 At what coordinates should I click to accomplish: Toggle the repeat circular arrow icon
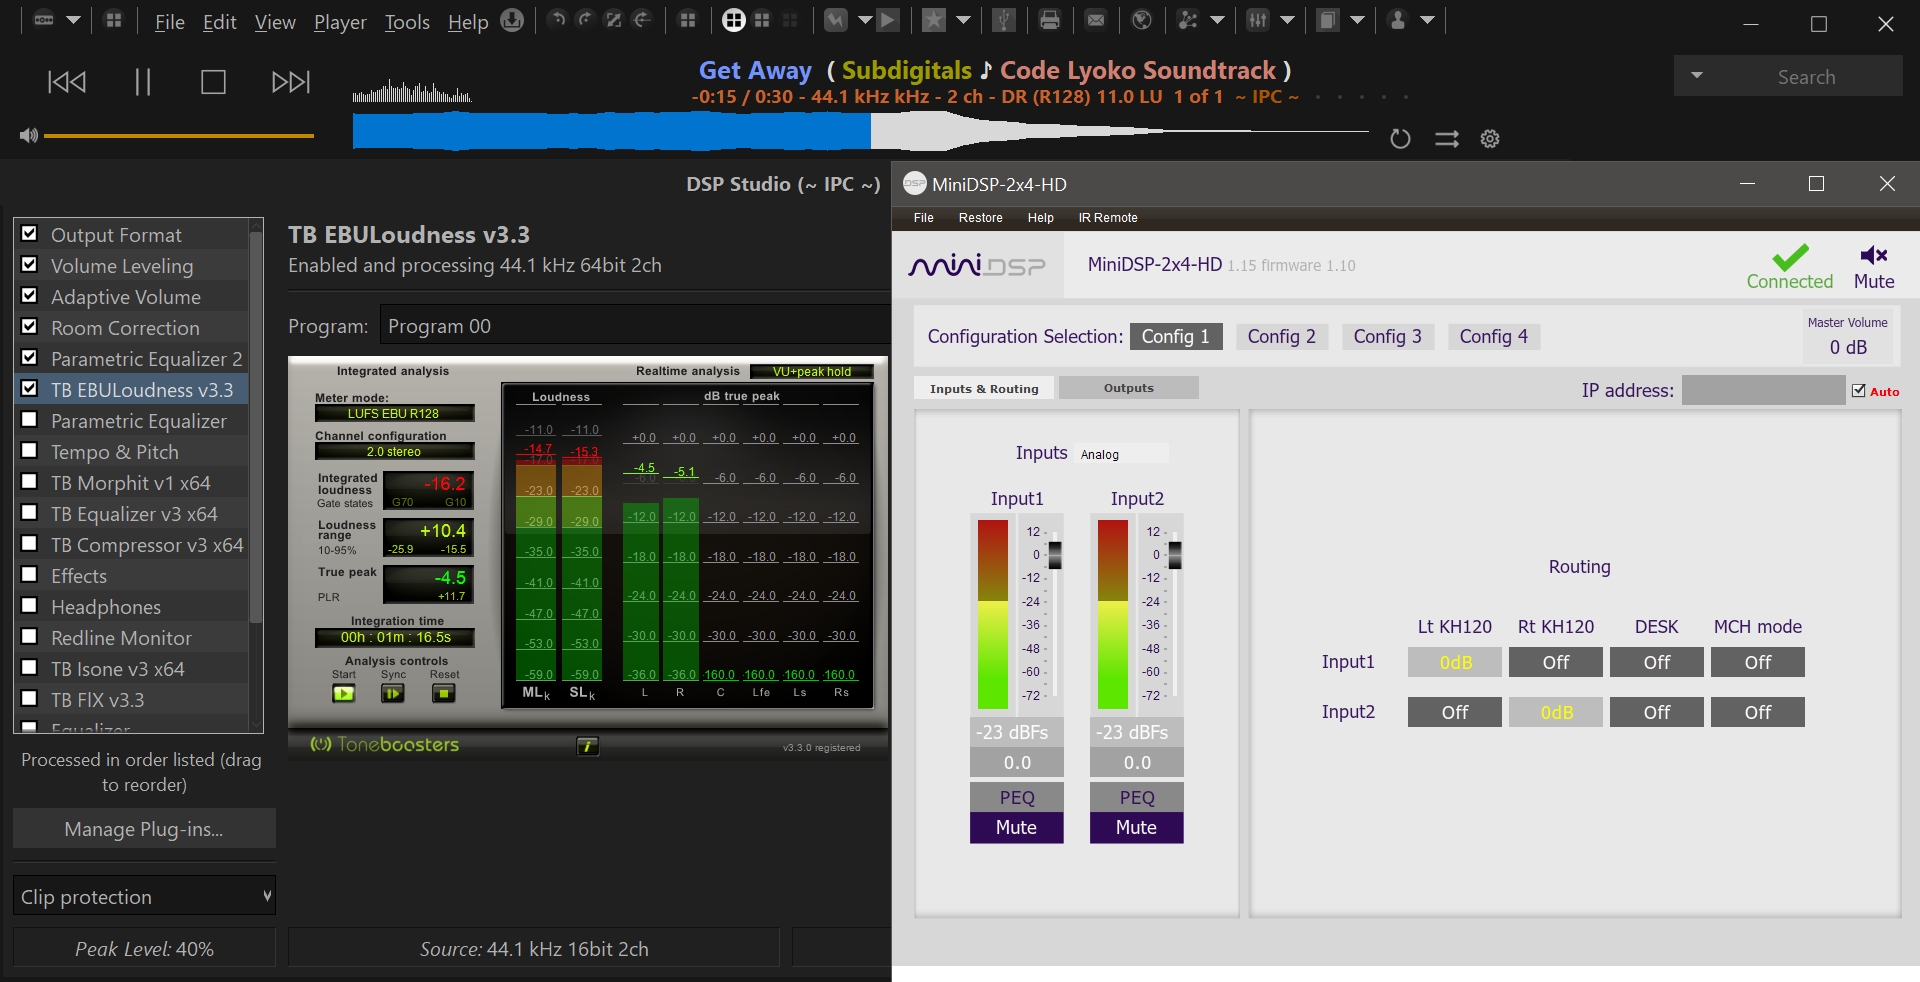(x=1400, y=139)
